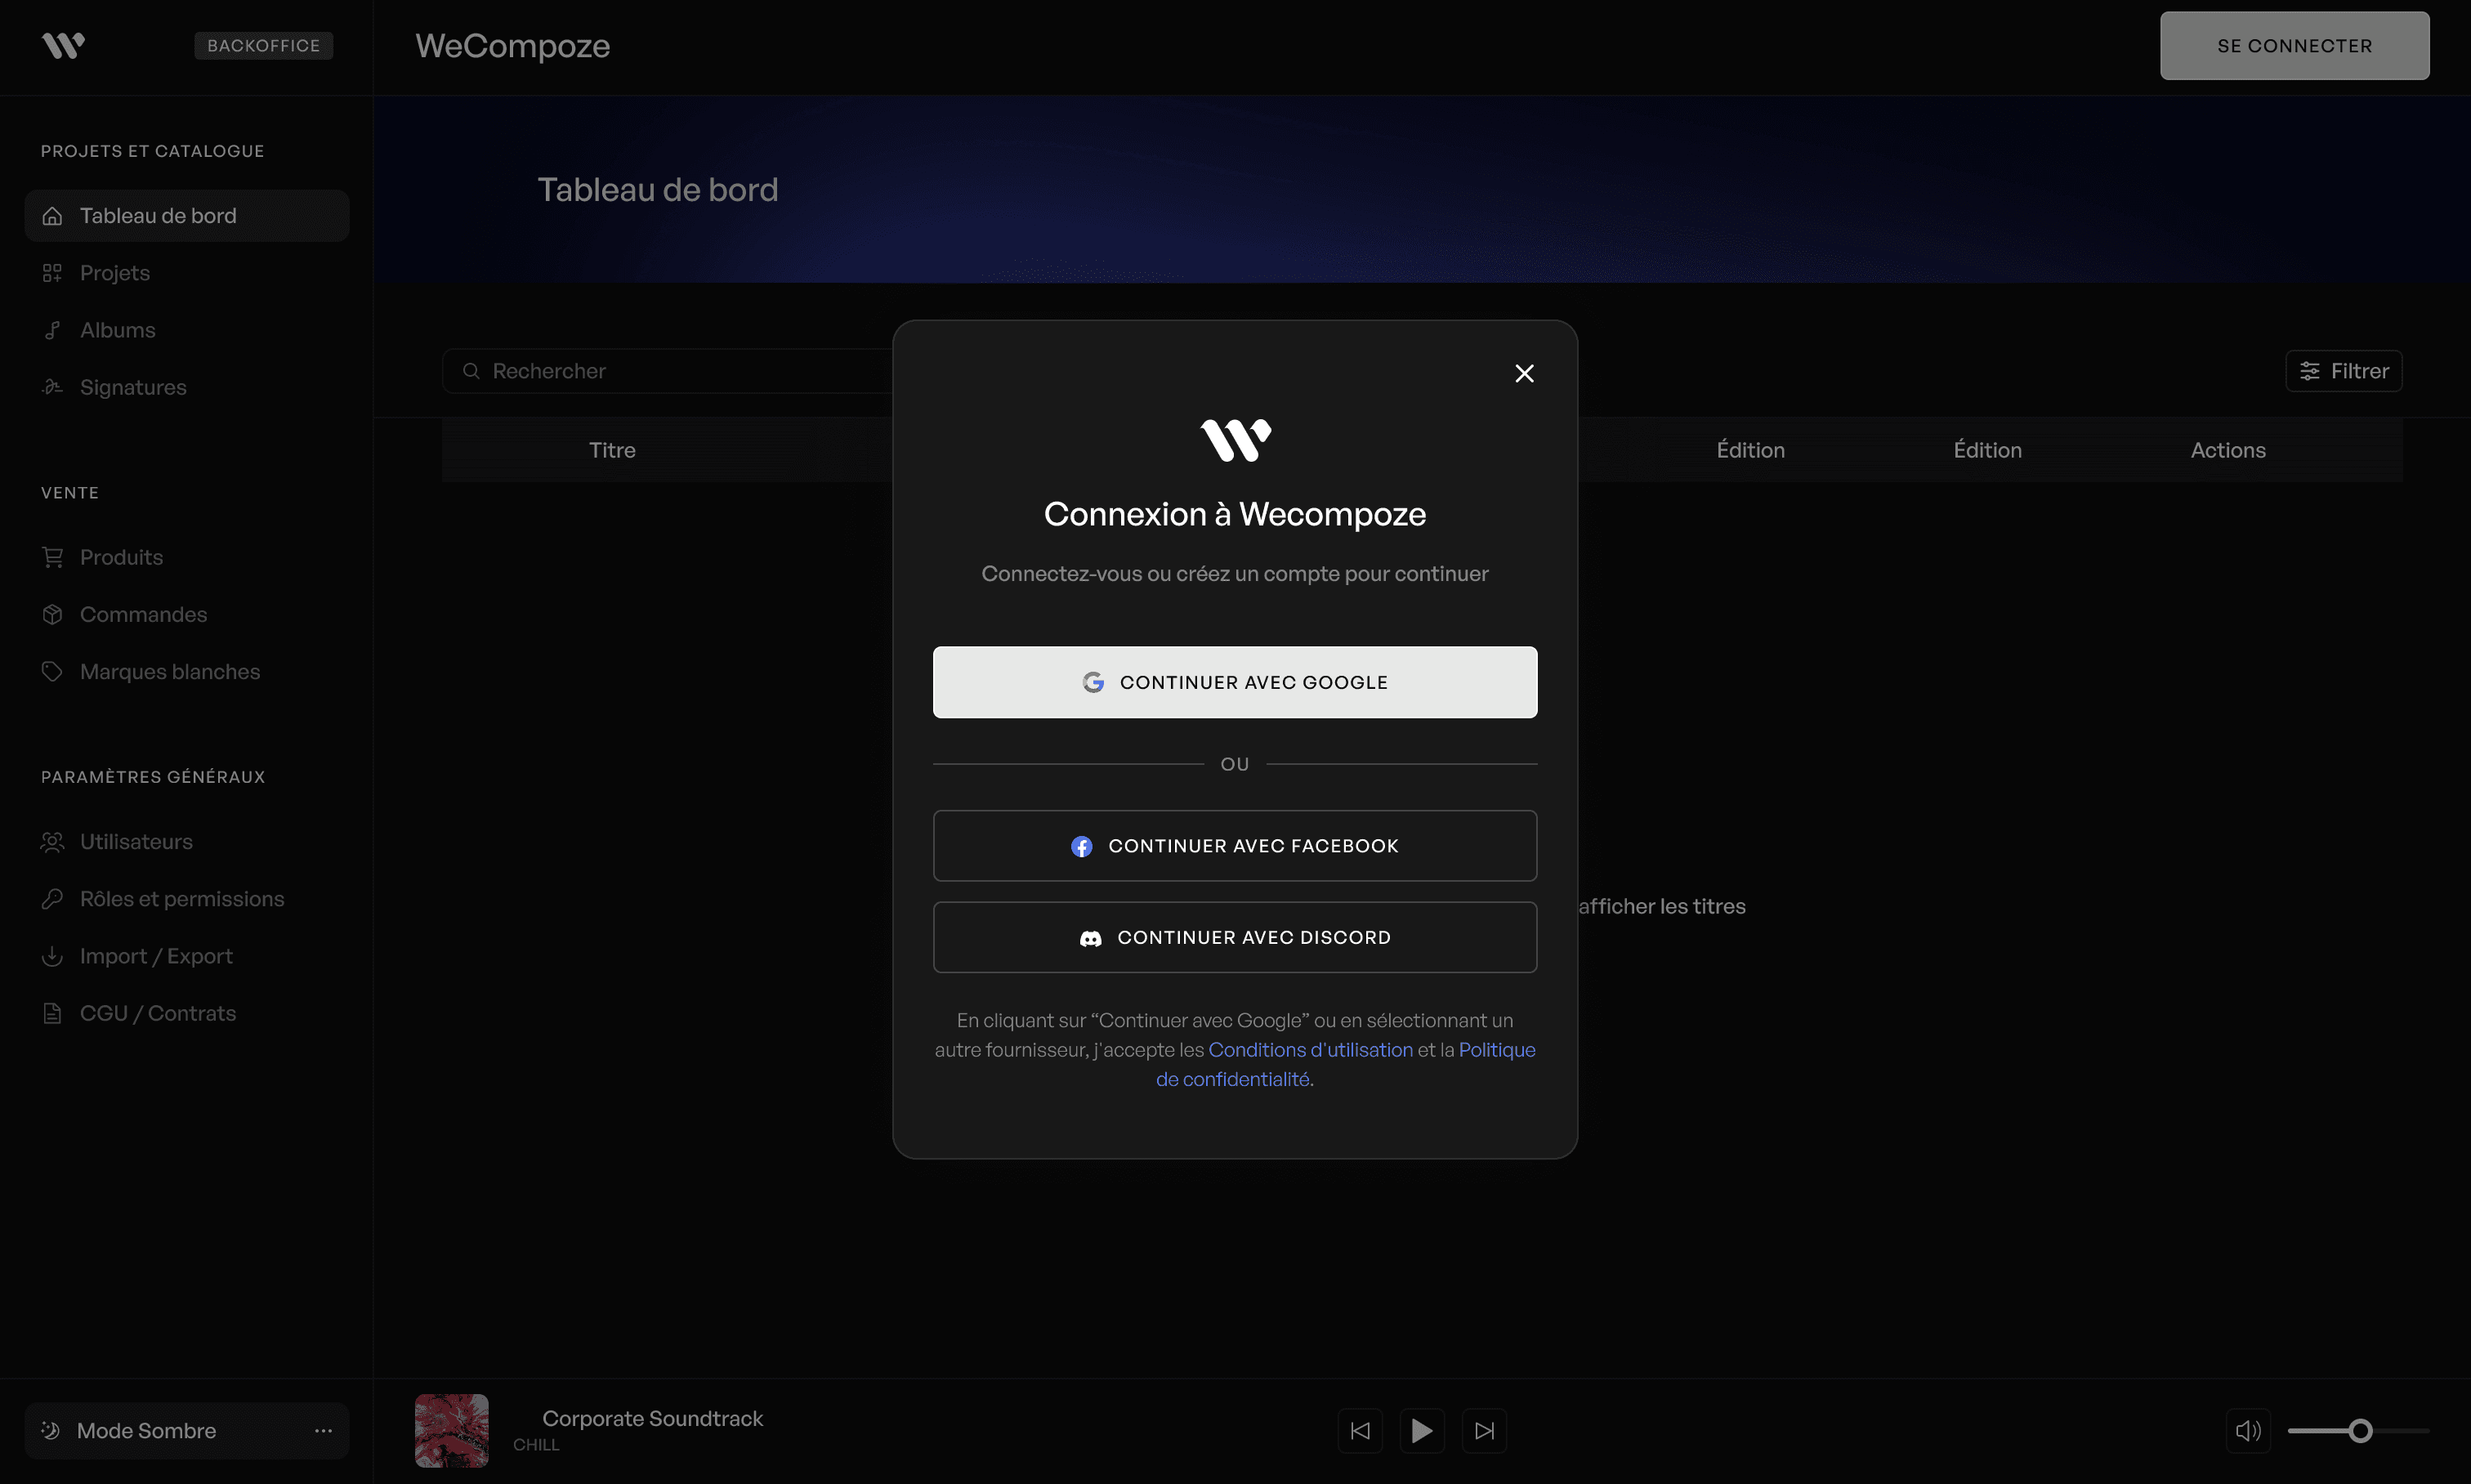
Task: Click the Utilisateurs users icon
Action: pyautogui.click(x=54, y=841)
